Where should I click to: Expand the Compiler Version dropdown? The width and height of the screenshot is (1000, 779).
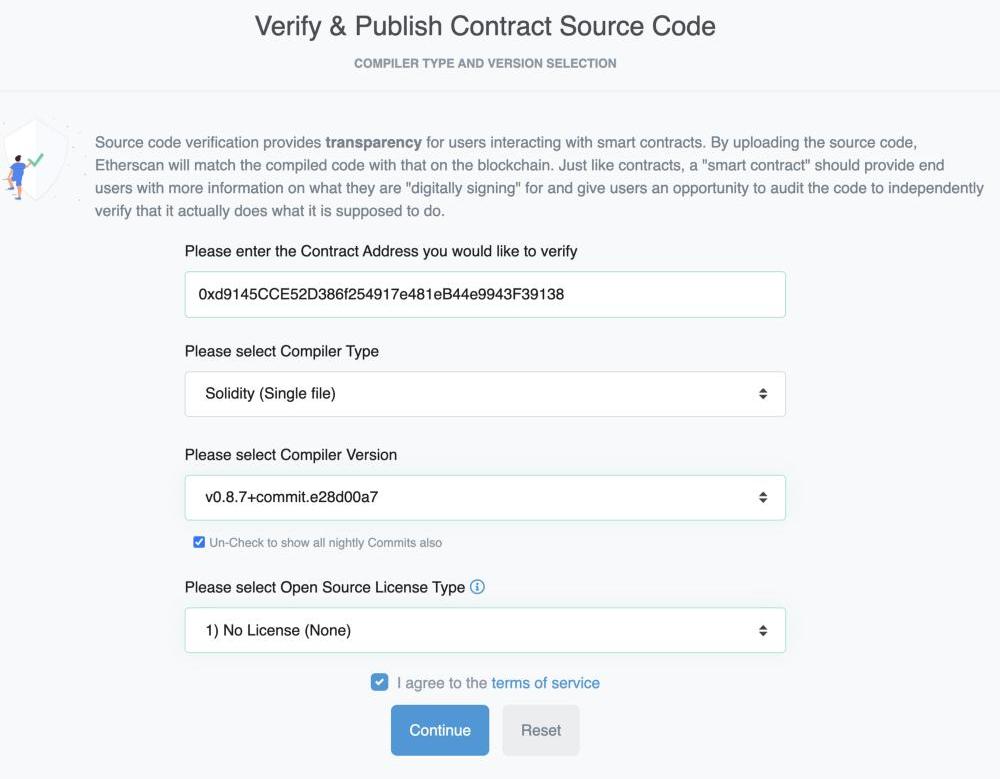coord(485,497)
